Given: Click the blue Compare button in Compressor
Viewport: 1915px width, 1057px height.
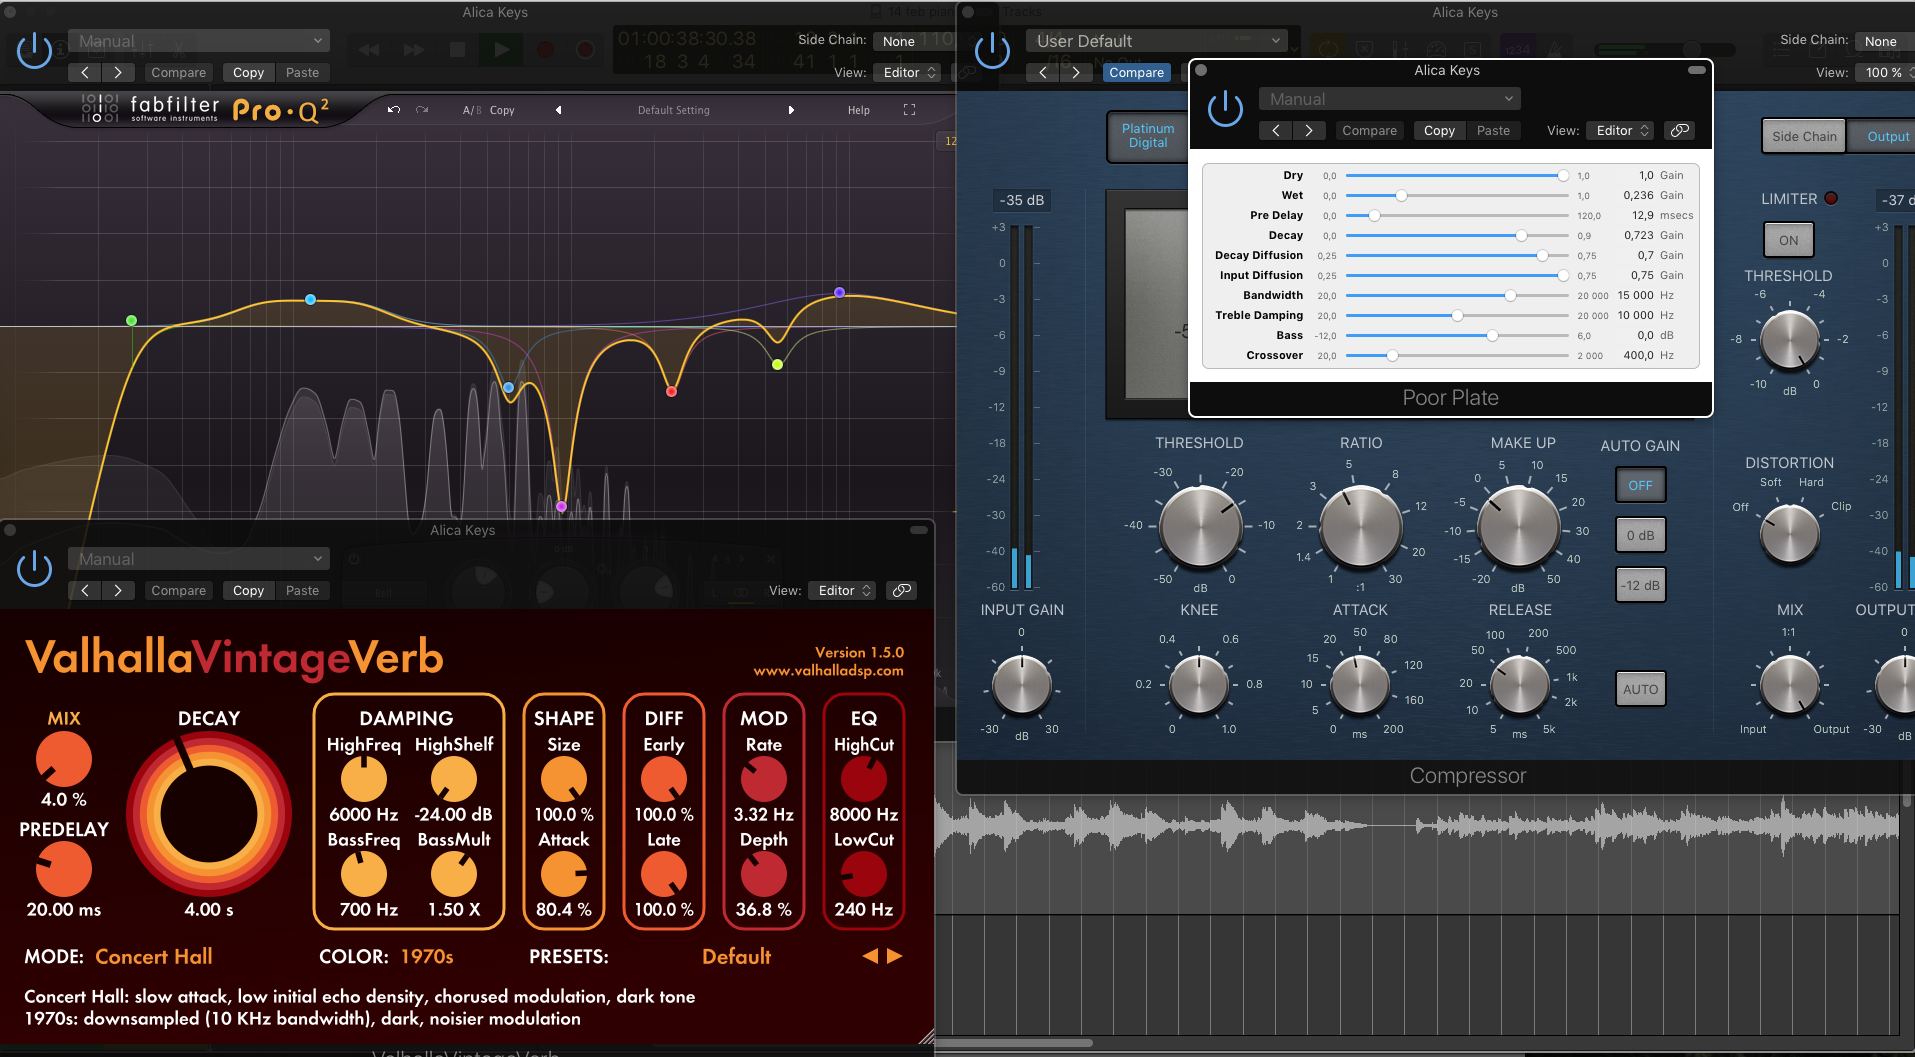Looking at the screenshot, I should pos(1136,73).
